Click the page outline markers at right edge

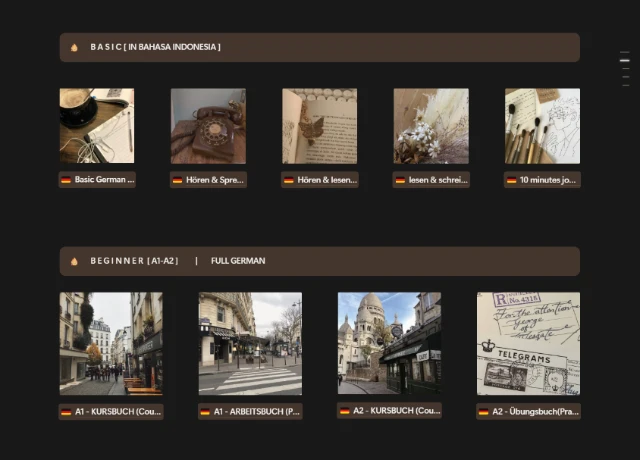point(625,67)
